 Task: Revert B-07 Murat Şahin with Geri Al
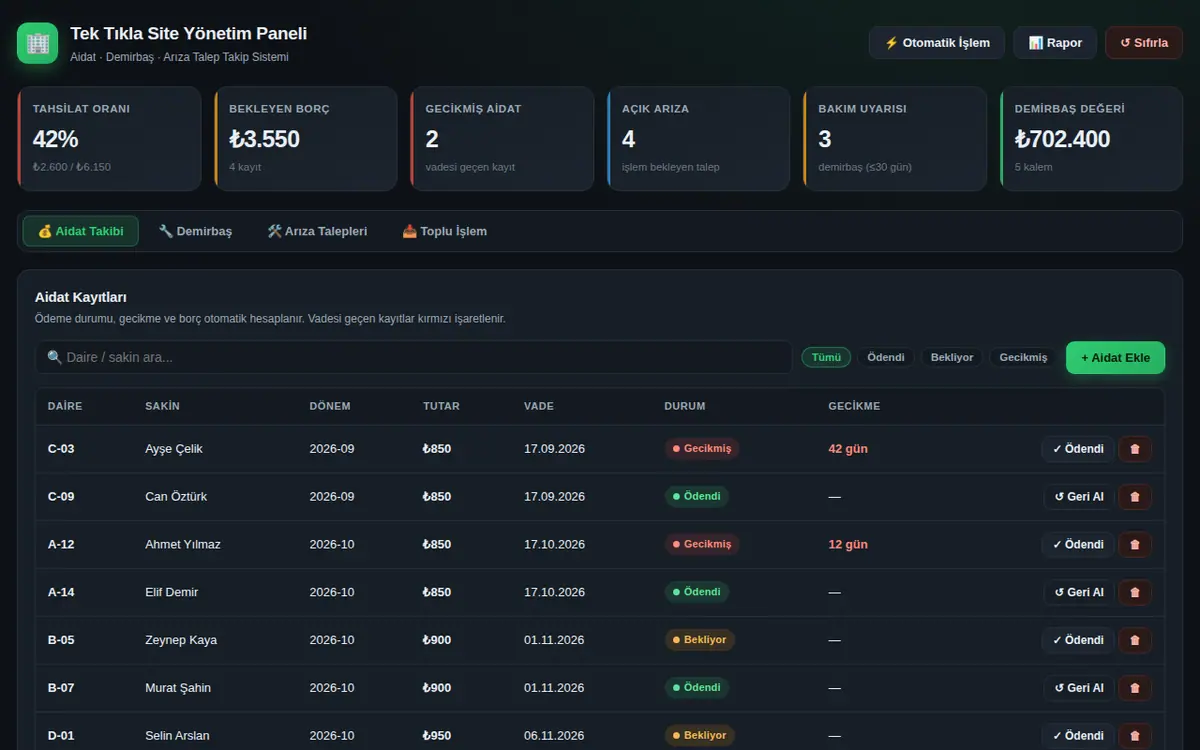pyautogui.click(x=1079, y=688)
